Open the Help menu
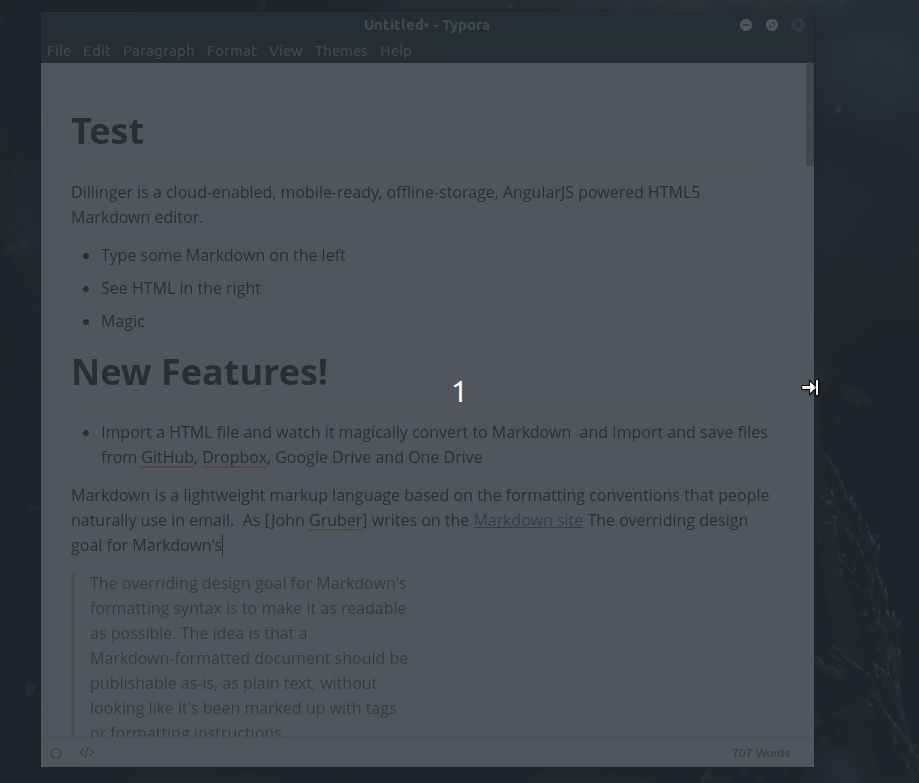 click(x=395, y=50)
